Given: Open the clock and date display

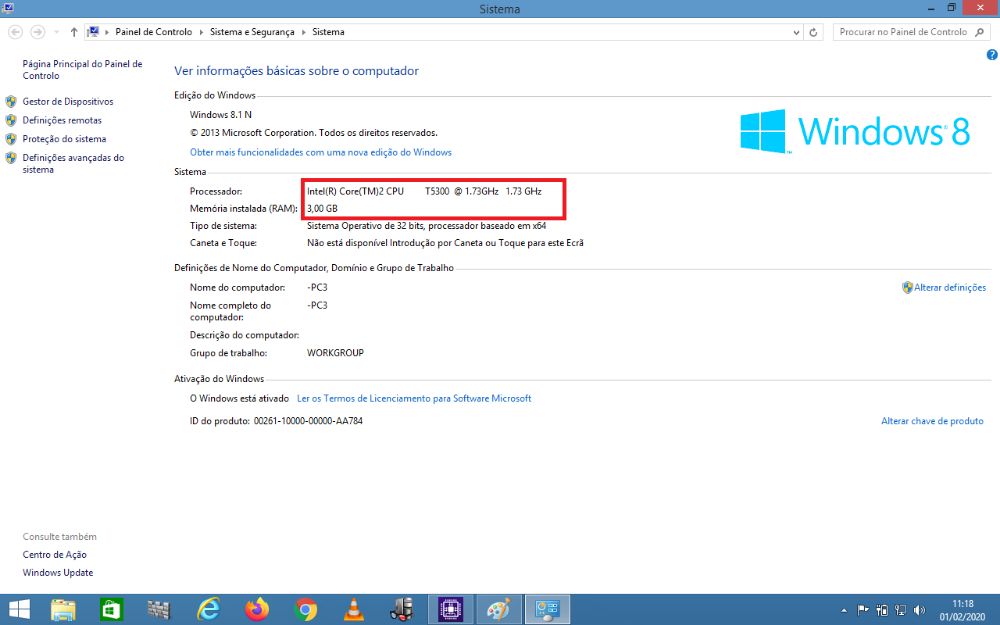Looking at the screenshot, I should [962, 610].
